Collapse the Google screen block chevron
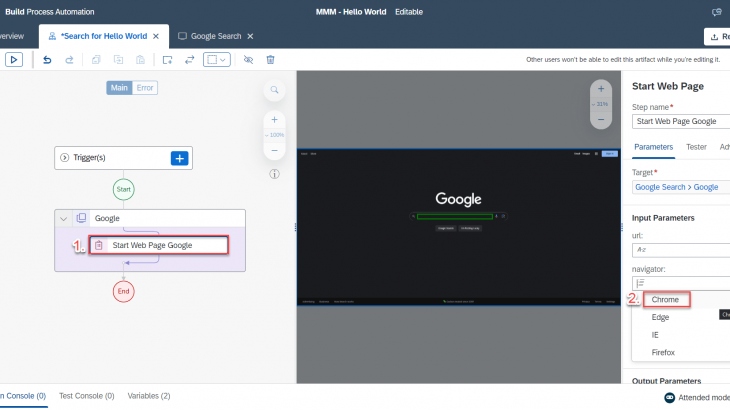730x410 pixels. [x=64, y=218]
